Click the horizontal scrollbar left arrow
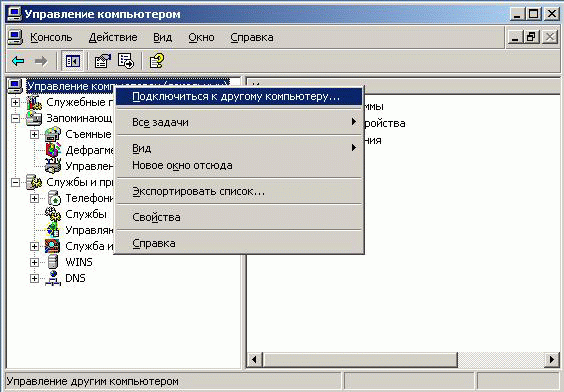564x392 pixels. 254,359
